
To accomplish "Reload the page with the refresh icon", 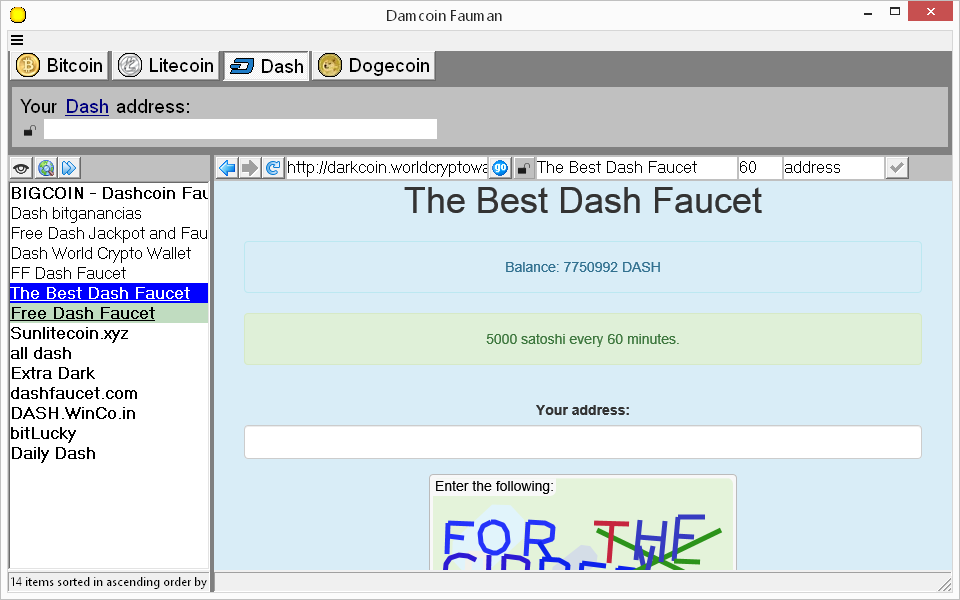I will 273,168.
